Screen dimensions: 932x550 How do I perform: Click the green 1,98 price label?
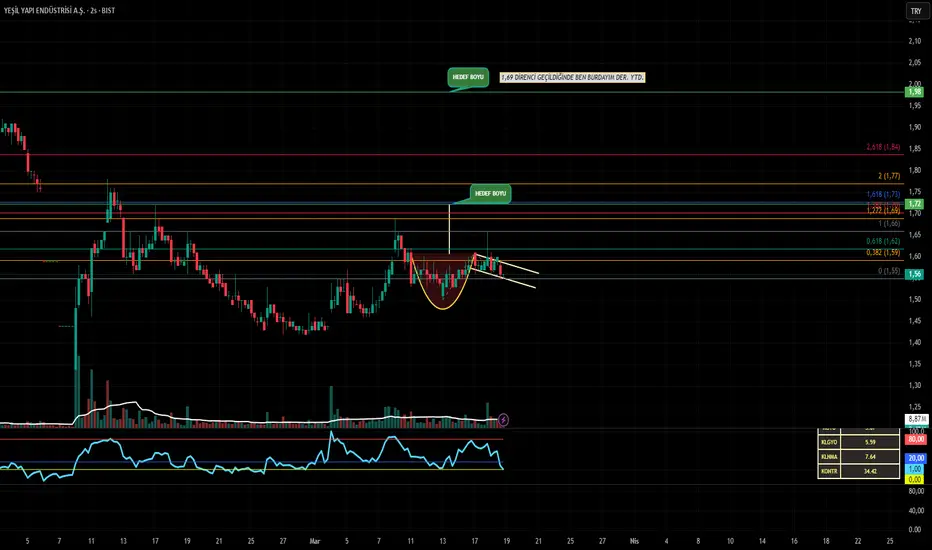pyautogui.click(x=914, y=92)
